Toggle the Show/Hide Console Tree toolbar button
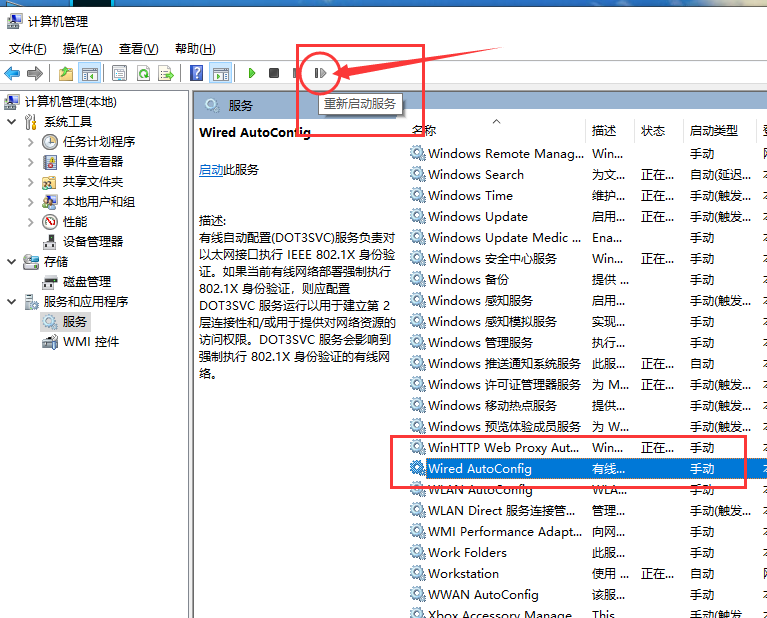 [90, 73]
